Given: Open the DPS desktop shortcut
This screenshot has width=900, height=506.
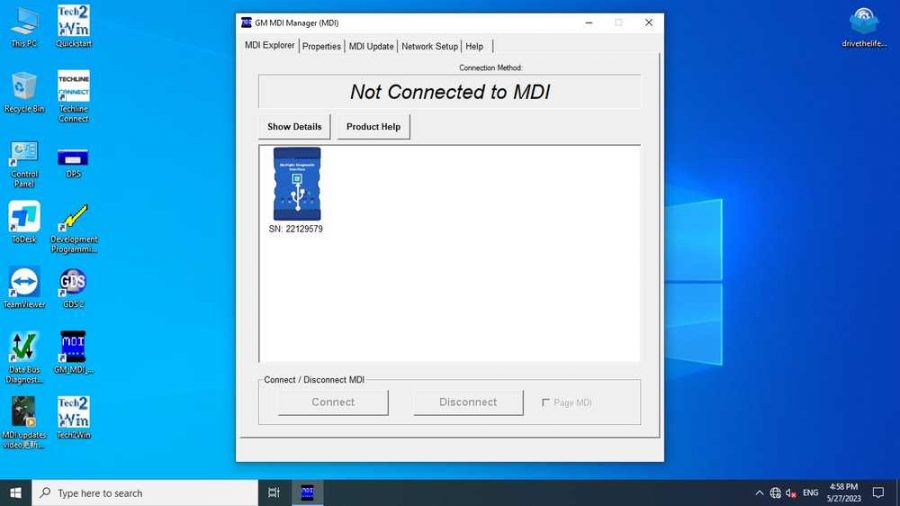Looking at the screenshot, I should (73, 157).
